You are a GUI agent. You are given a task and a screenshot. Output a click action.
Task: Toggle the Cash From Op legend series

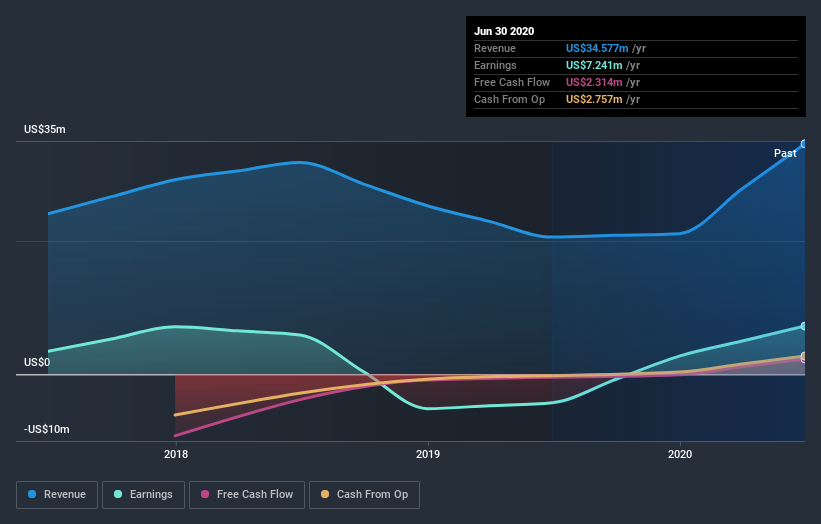coord(364,495)
